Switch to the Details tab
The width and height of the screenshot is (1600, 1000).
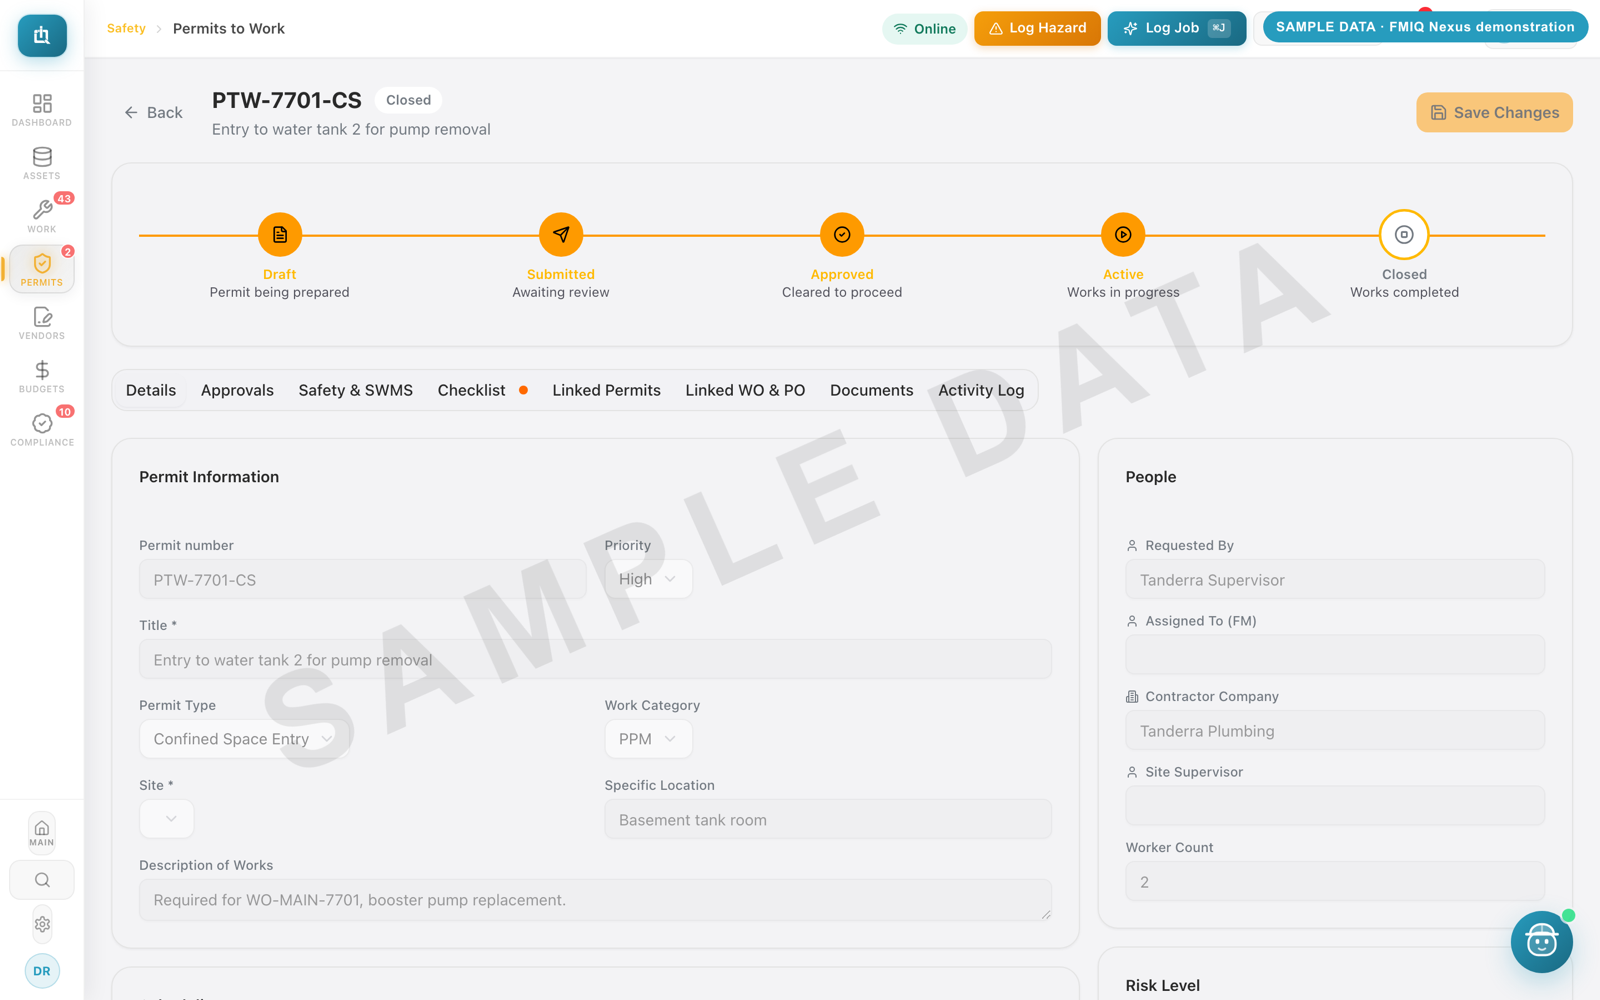pyautogui.click(x=151, y=390)
